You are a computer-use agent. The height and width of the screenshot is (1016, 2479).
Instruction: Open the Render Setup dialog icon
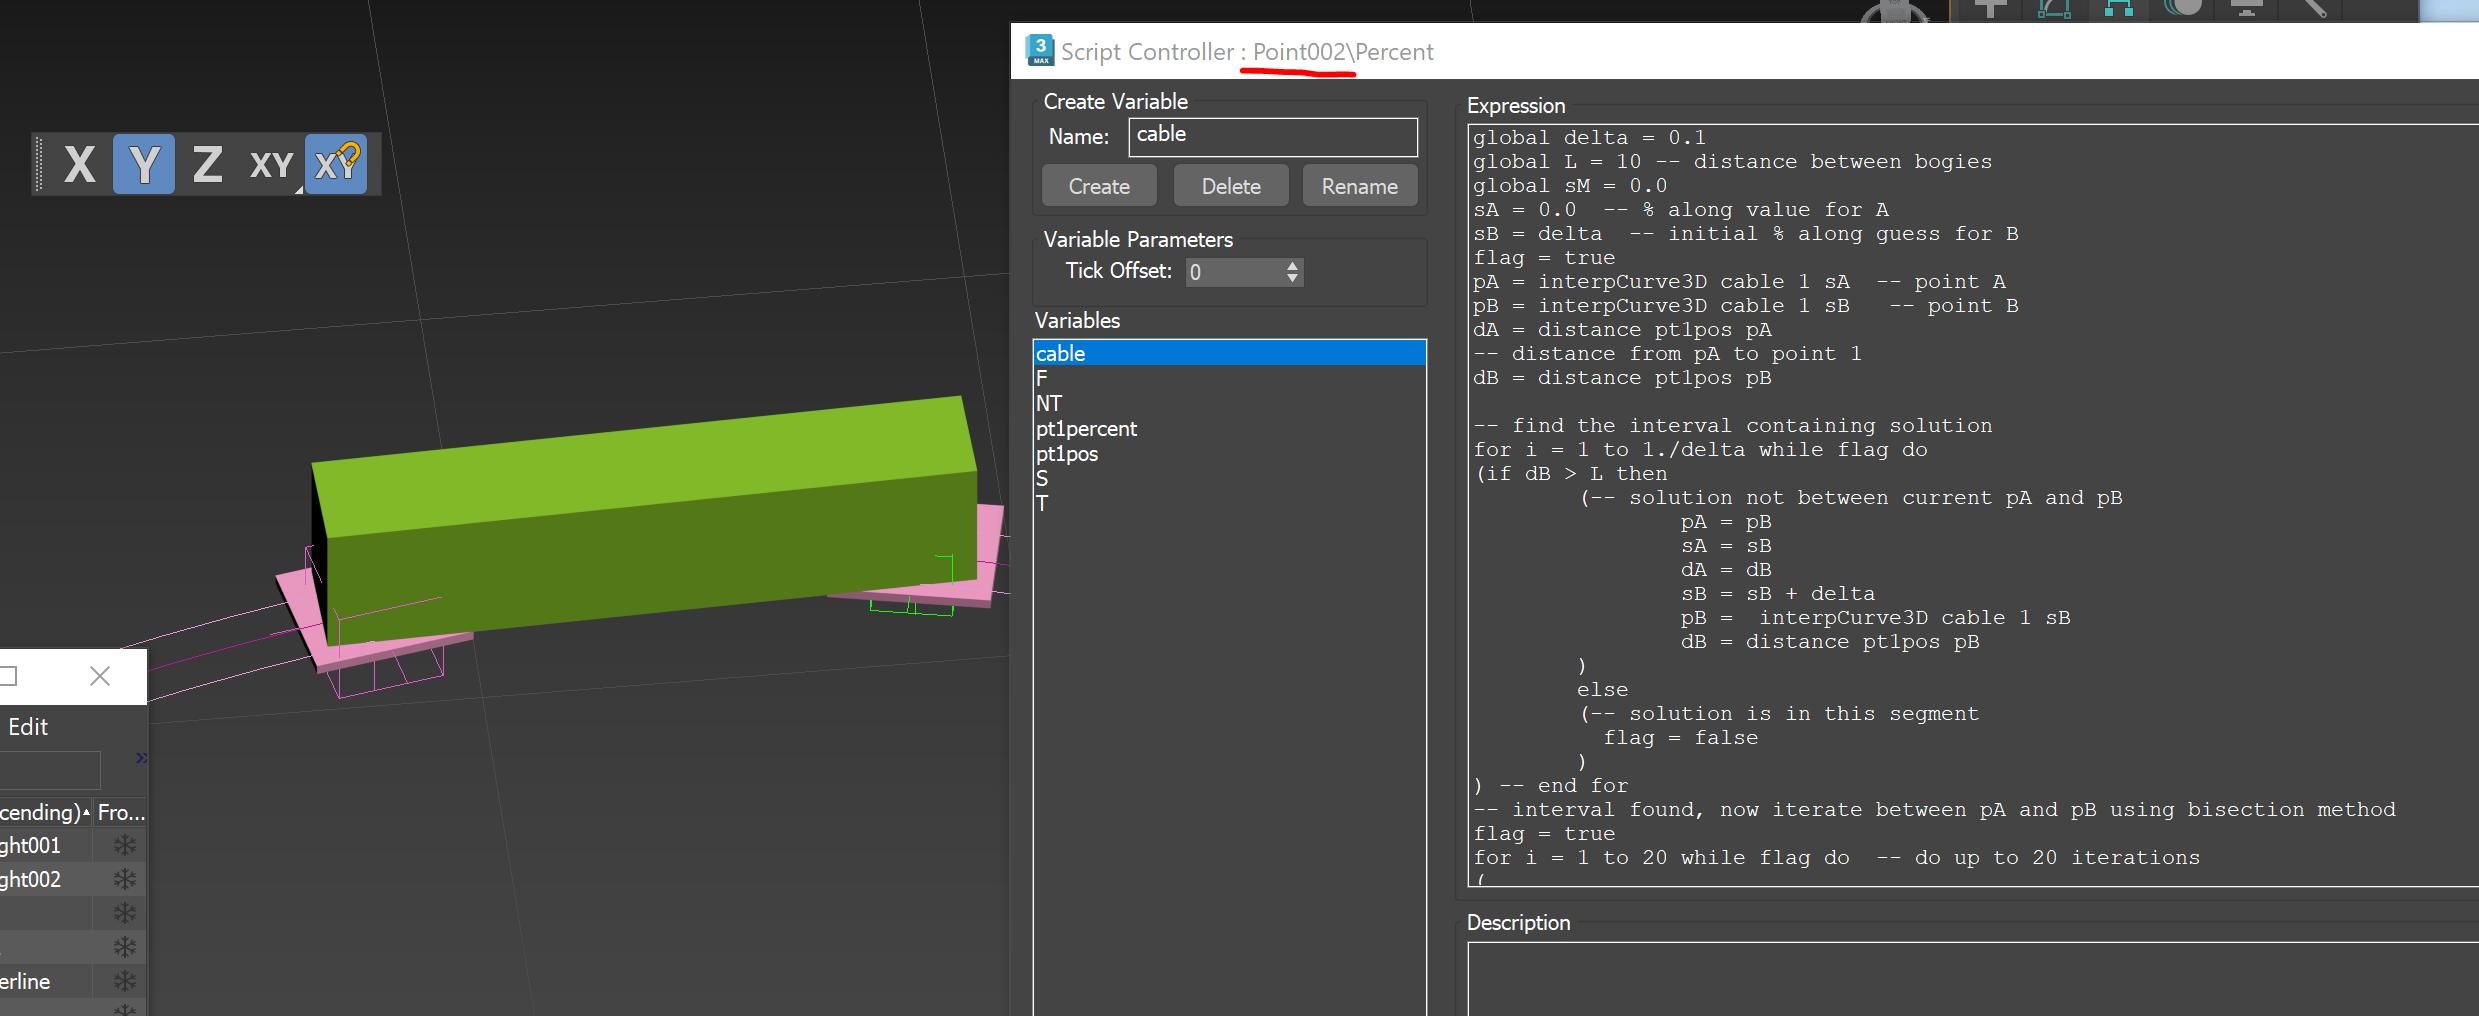[x=2248, y=12]
